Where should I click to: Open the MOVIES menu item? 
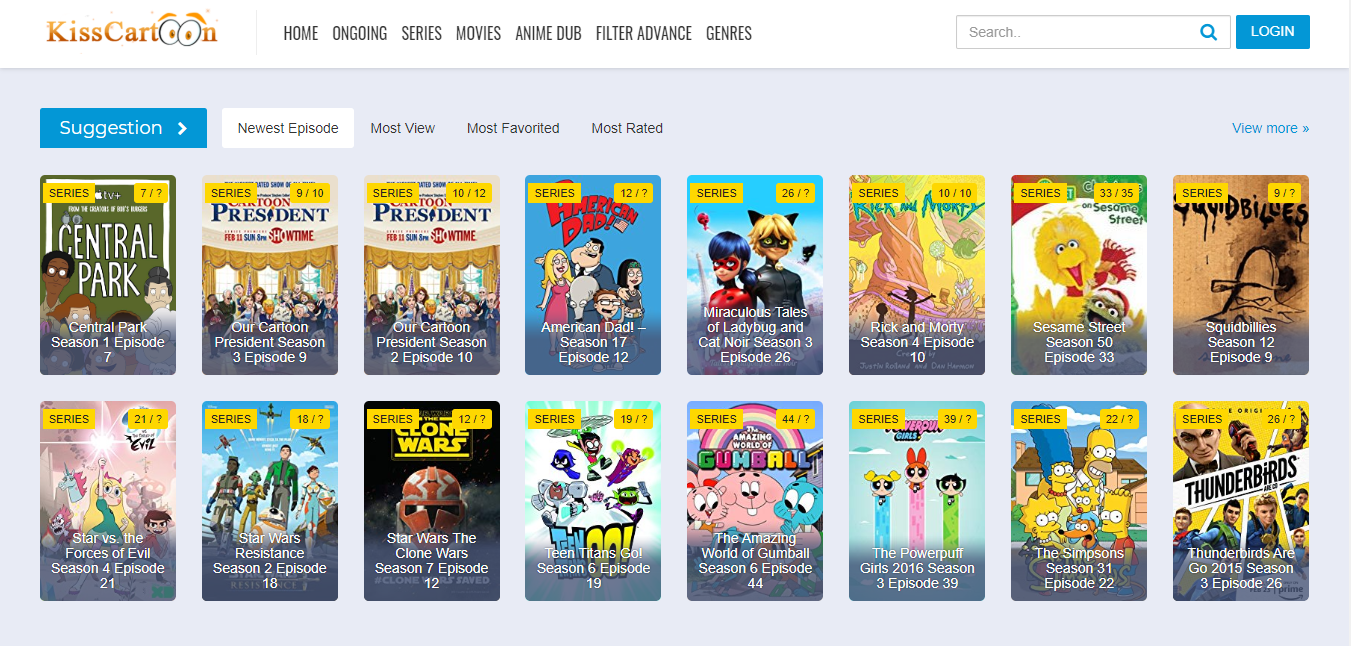tap(478, 33)
